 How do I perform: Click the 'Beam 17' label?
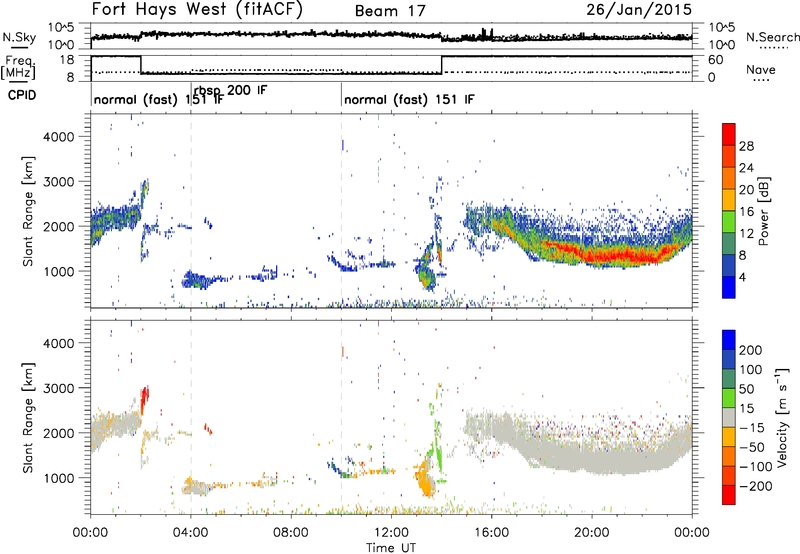(x=390, y=11)
